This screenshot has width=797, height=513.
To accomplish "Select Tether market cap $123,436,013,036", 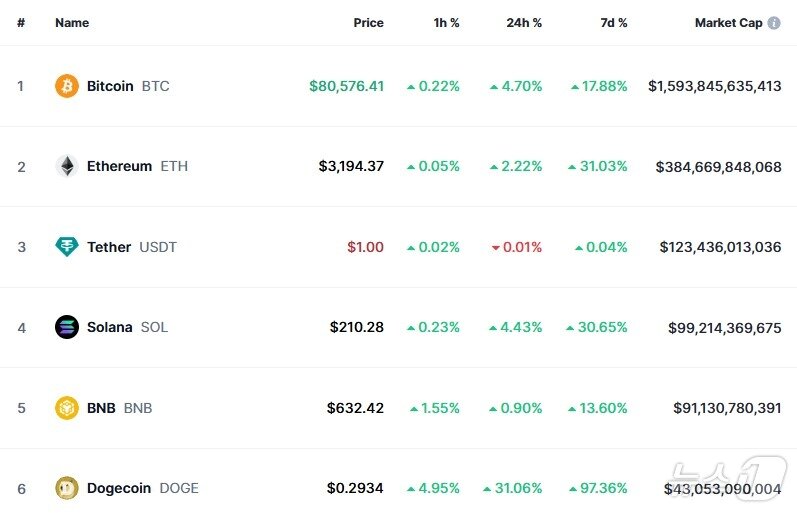I will (720, 247).
